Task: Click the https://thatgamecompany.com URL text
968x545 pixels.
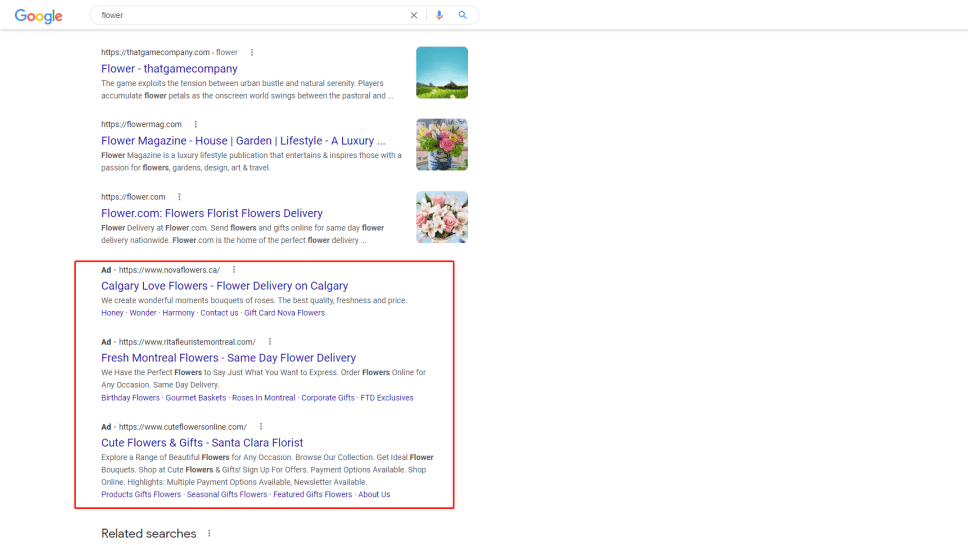Action: point(156,52)
